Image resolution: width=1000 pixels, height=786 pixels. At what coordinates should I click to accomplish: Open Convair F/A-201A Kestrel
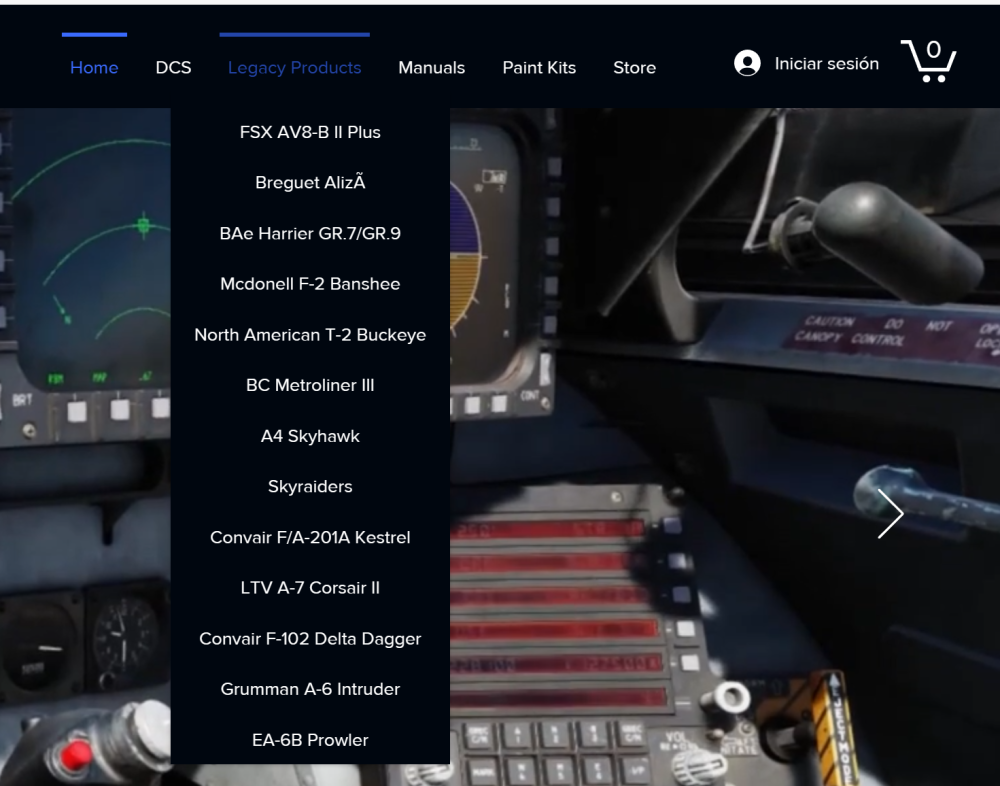pyautogui.click(x=310, y=537)
